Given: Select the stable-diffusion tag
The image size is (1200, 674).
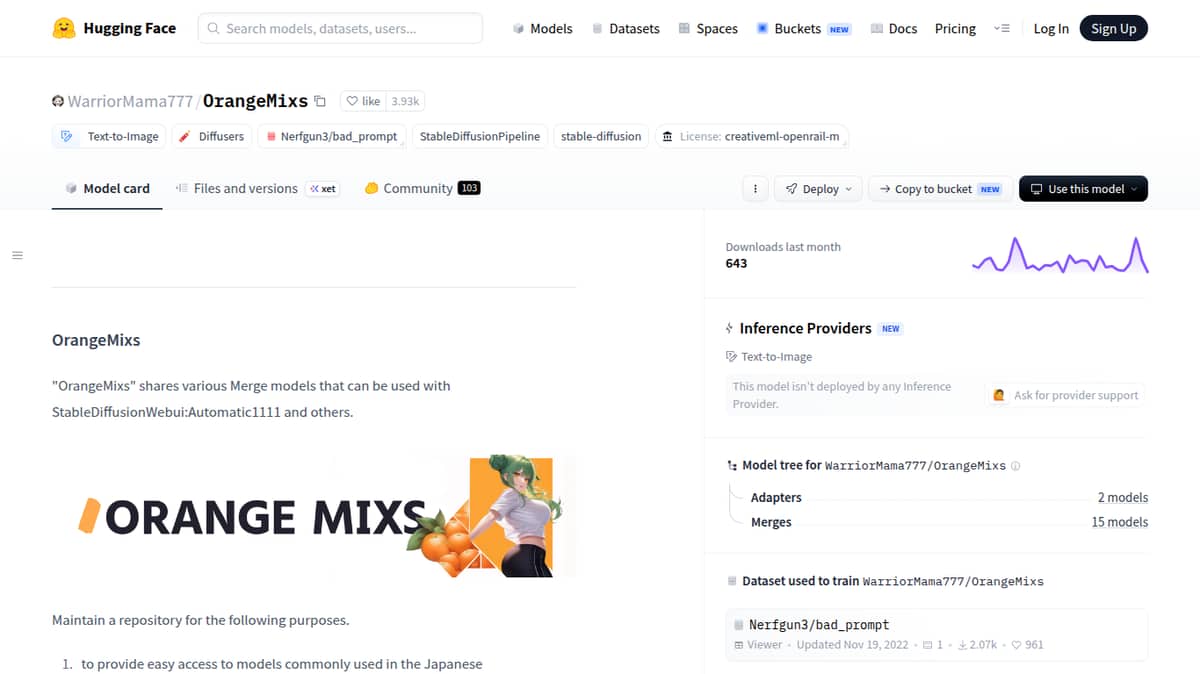Looking at the screenshot, I should tap(601, 136).
